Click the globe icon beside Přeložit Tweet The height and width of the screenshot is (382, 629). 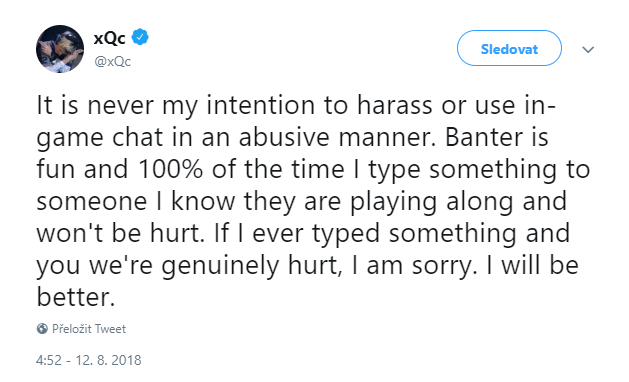click(42, 329)
